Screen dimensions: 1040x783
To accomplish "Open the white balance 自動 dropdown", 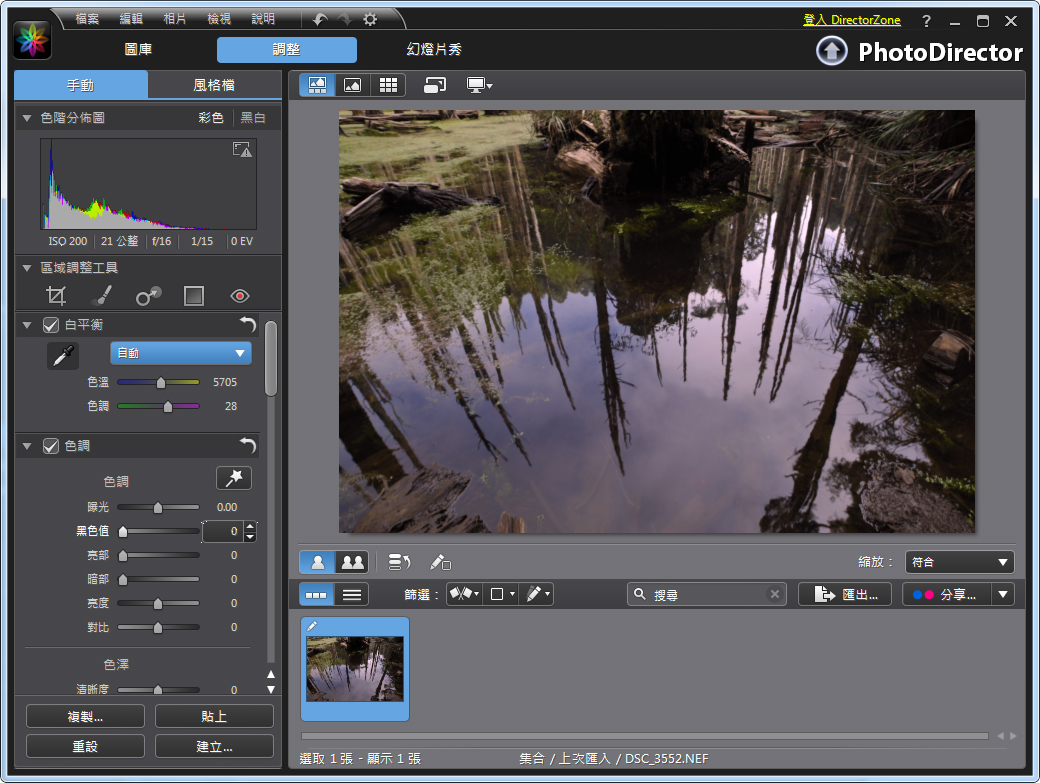I will click(180, 353).
